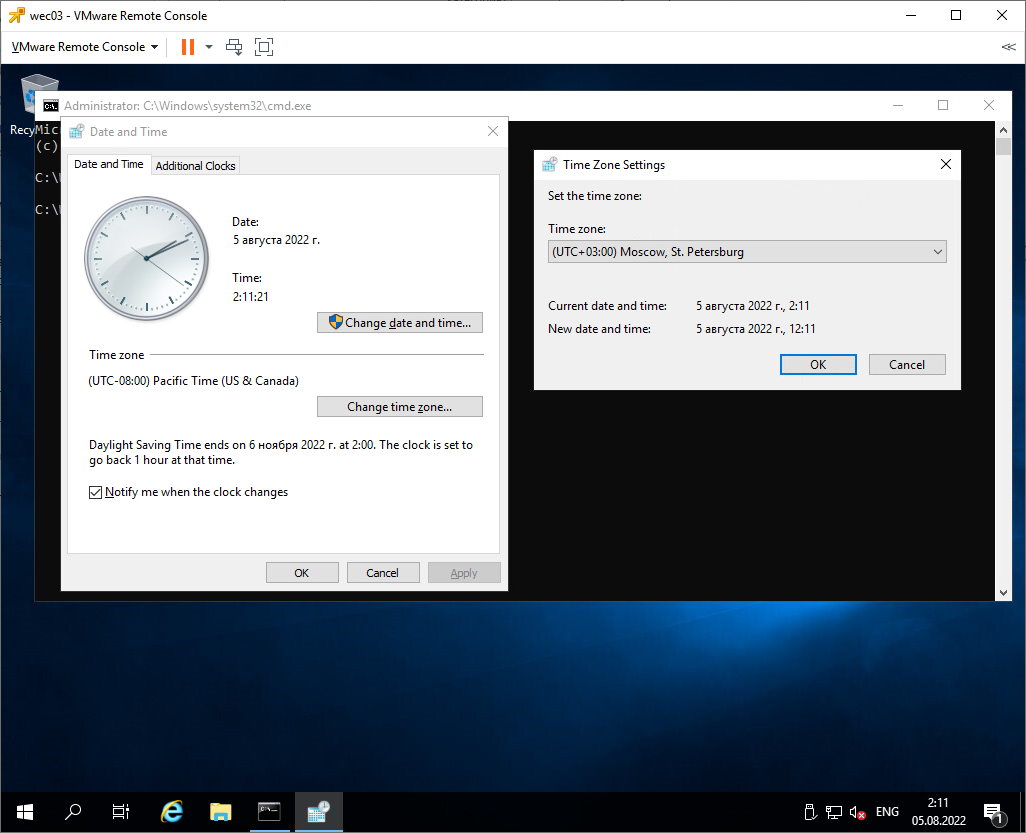The width and height of the screenshot is (1026, 833).
Task: Open the Windows Start menu
Action: (25, 812)
